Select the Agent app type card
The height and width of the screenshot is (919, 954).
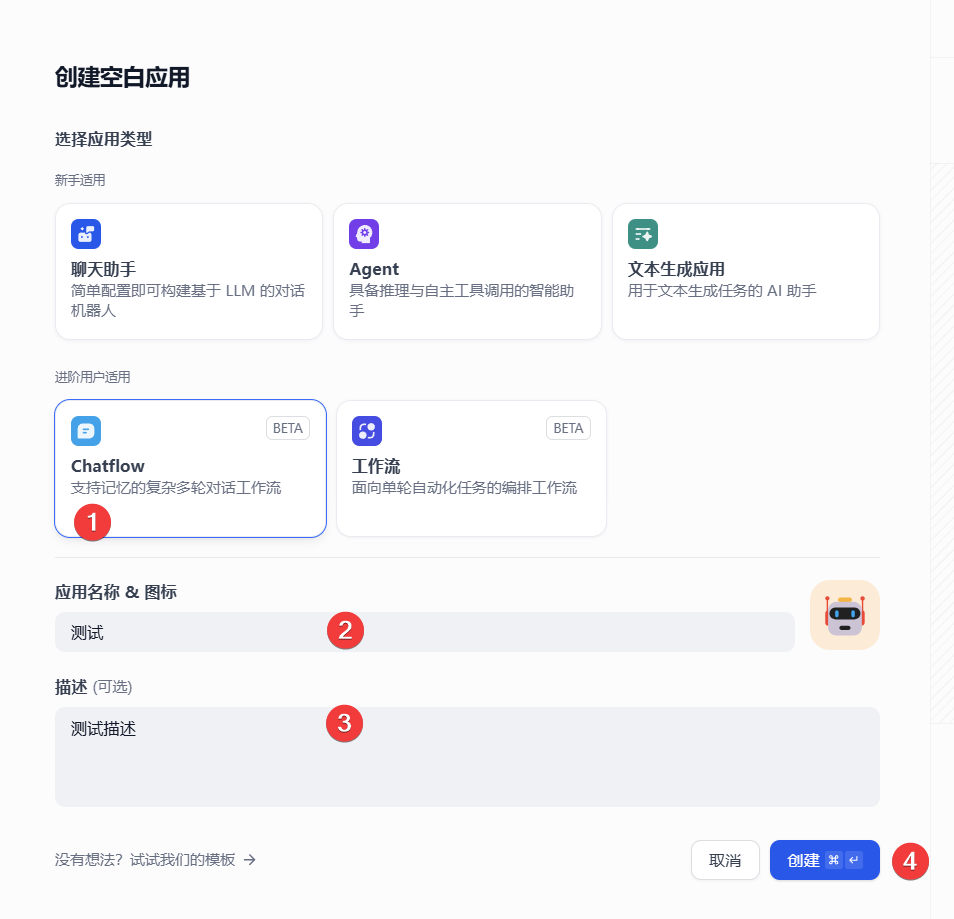tap(467, 271)
